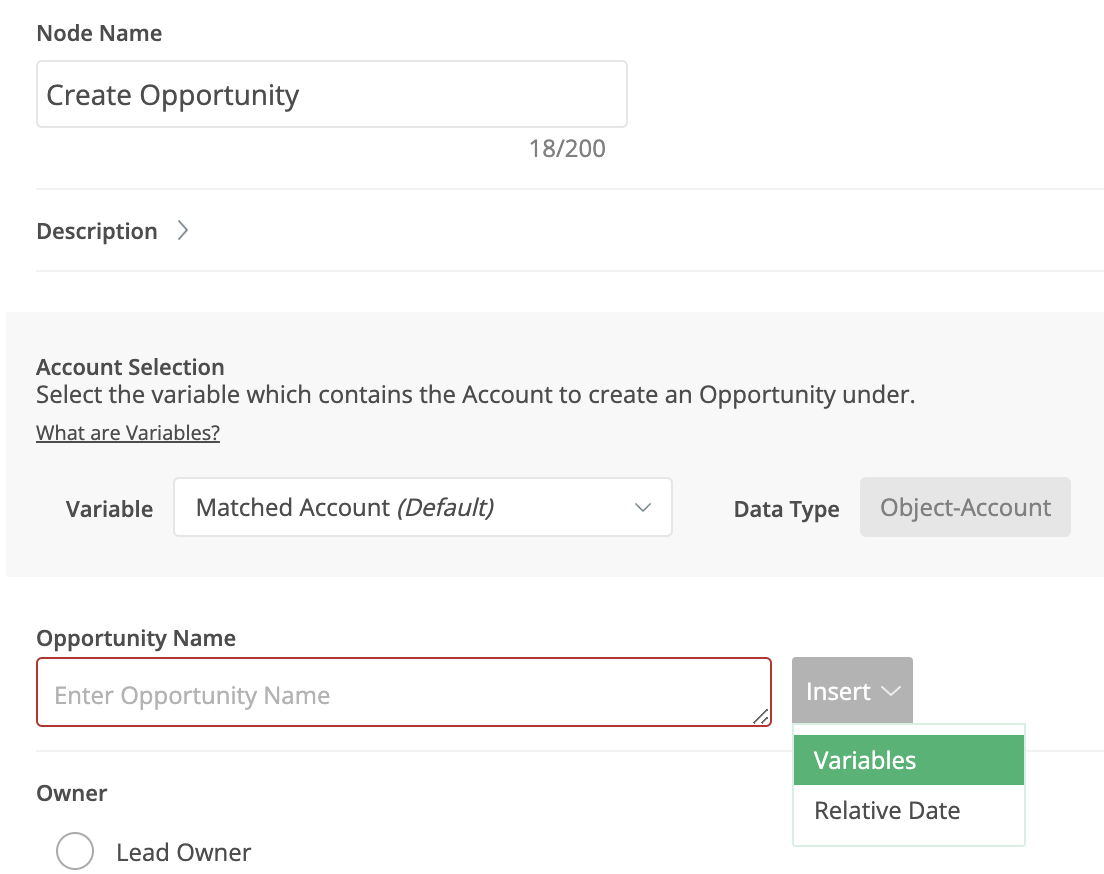This screenshot has height=874, width=1104.
Task: Click the Owner section label
Action: [72, 793]
